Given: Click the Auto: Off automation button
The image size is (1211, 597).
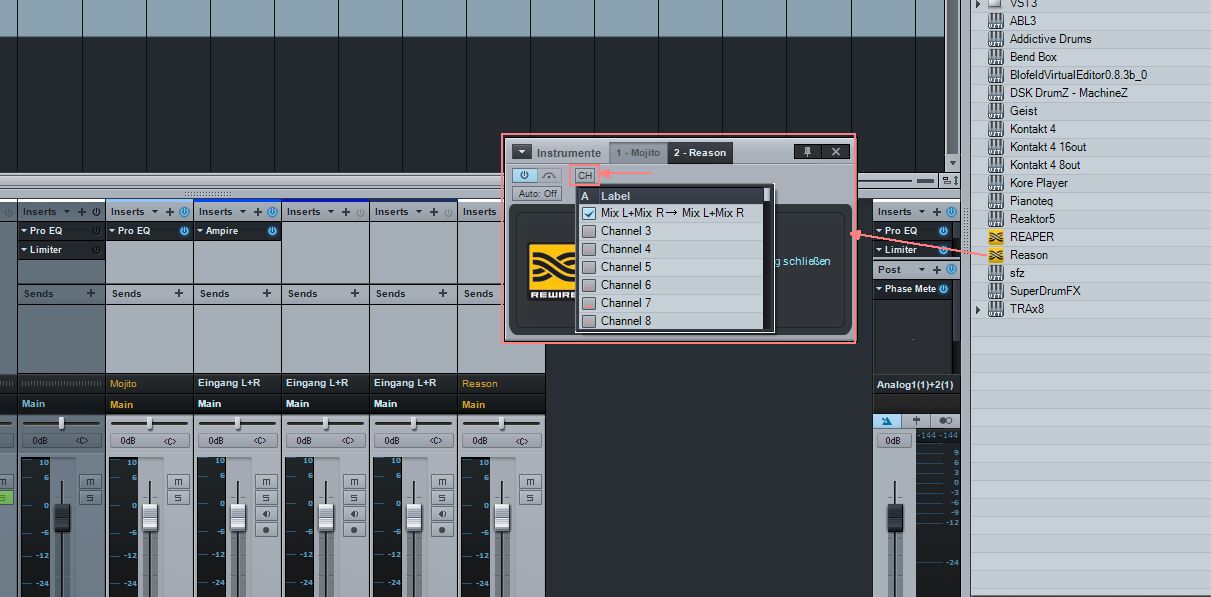Looking at the screenshot, I should pyautogui.click(x=538, y=193).
